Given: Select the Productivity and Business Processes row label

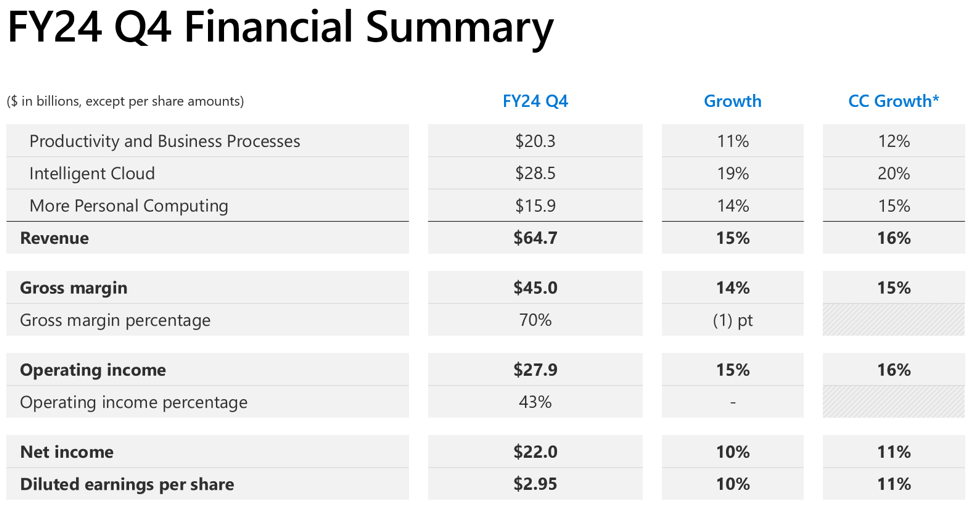Looking at the screenshot, I should pyautogui.click(x=164, y=141).
